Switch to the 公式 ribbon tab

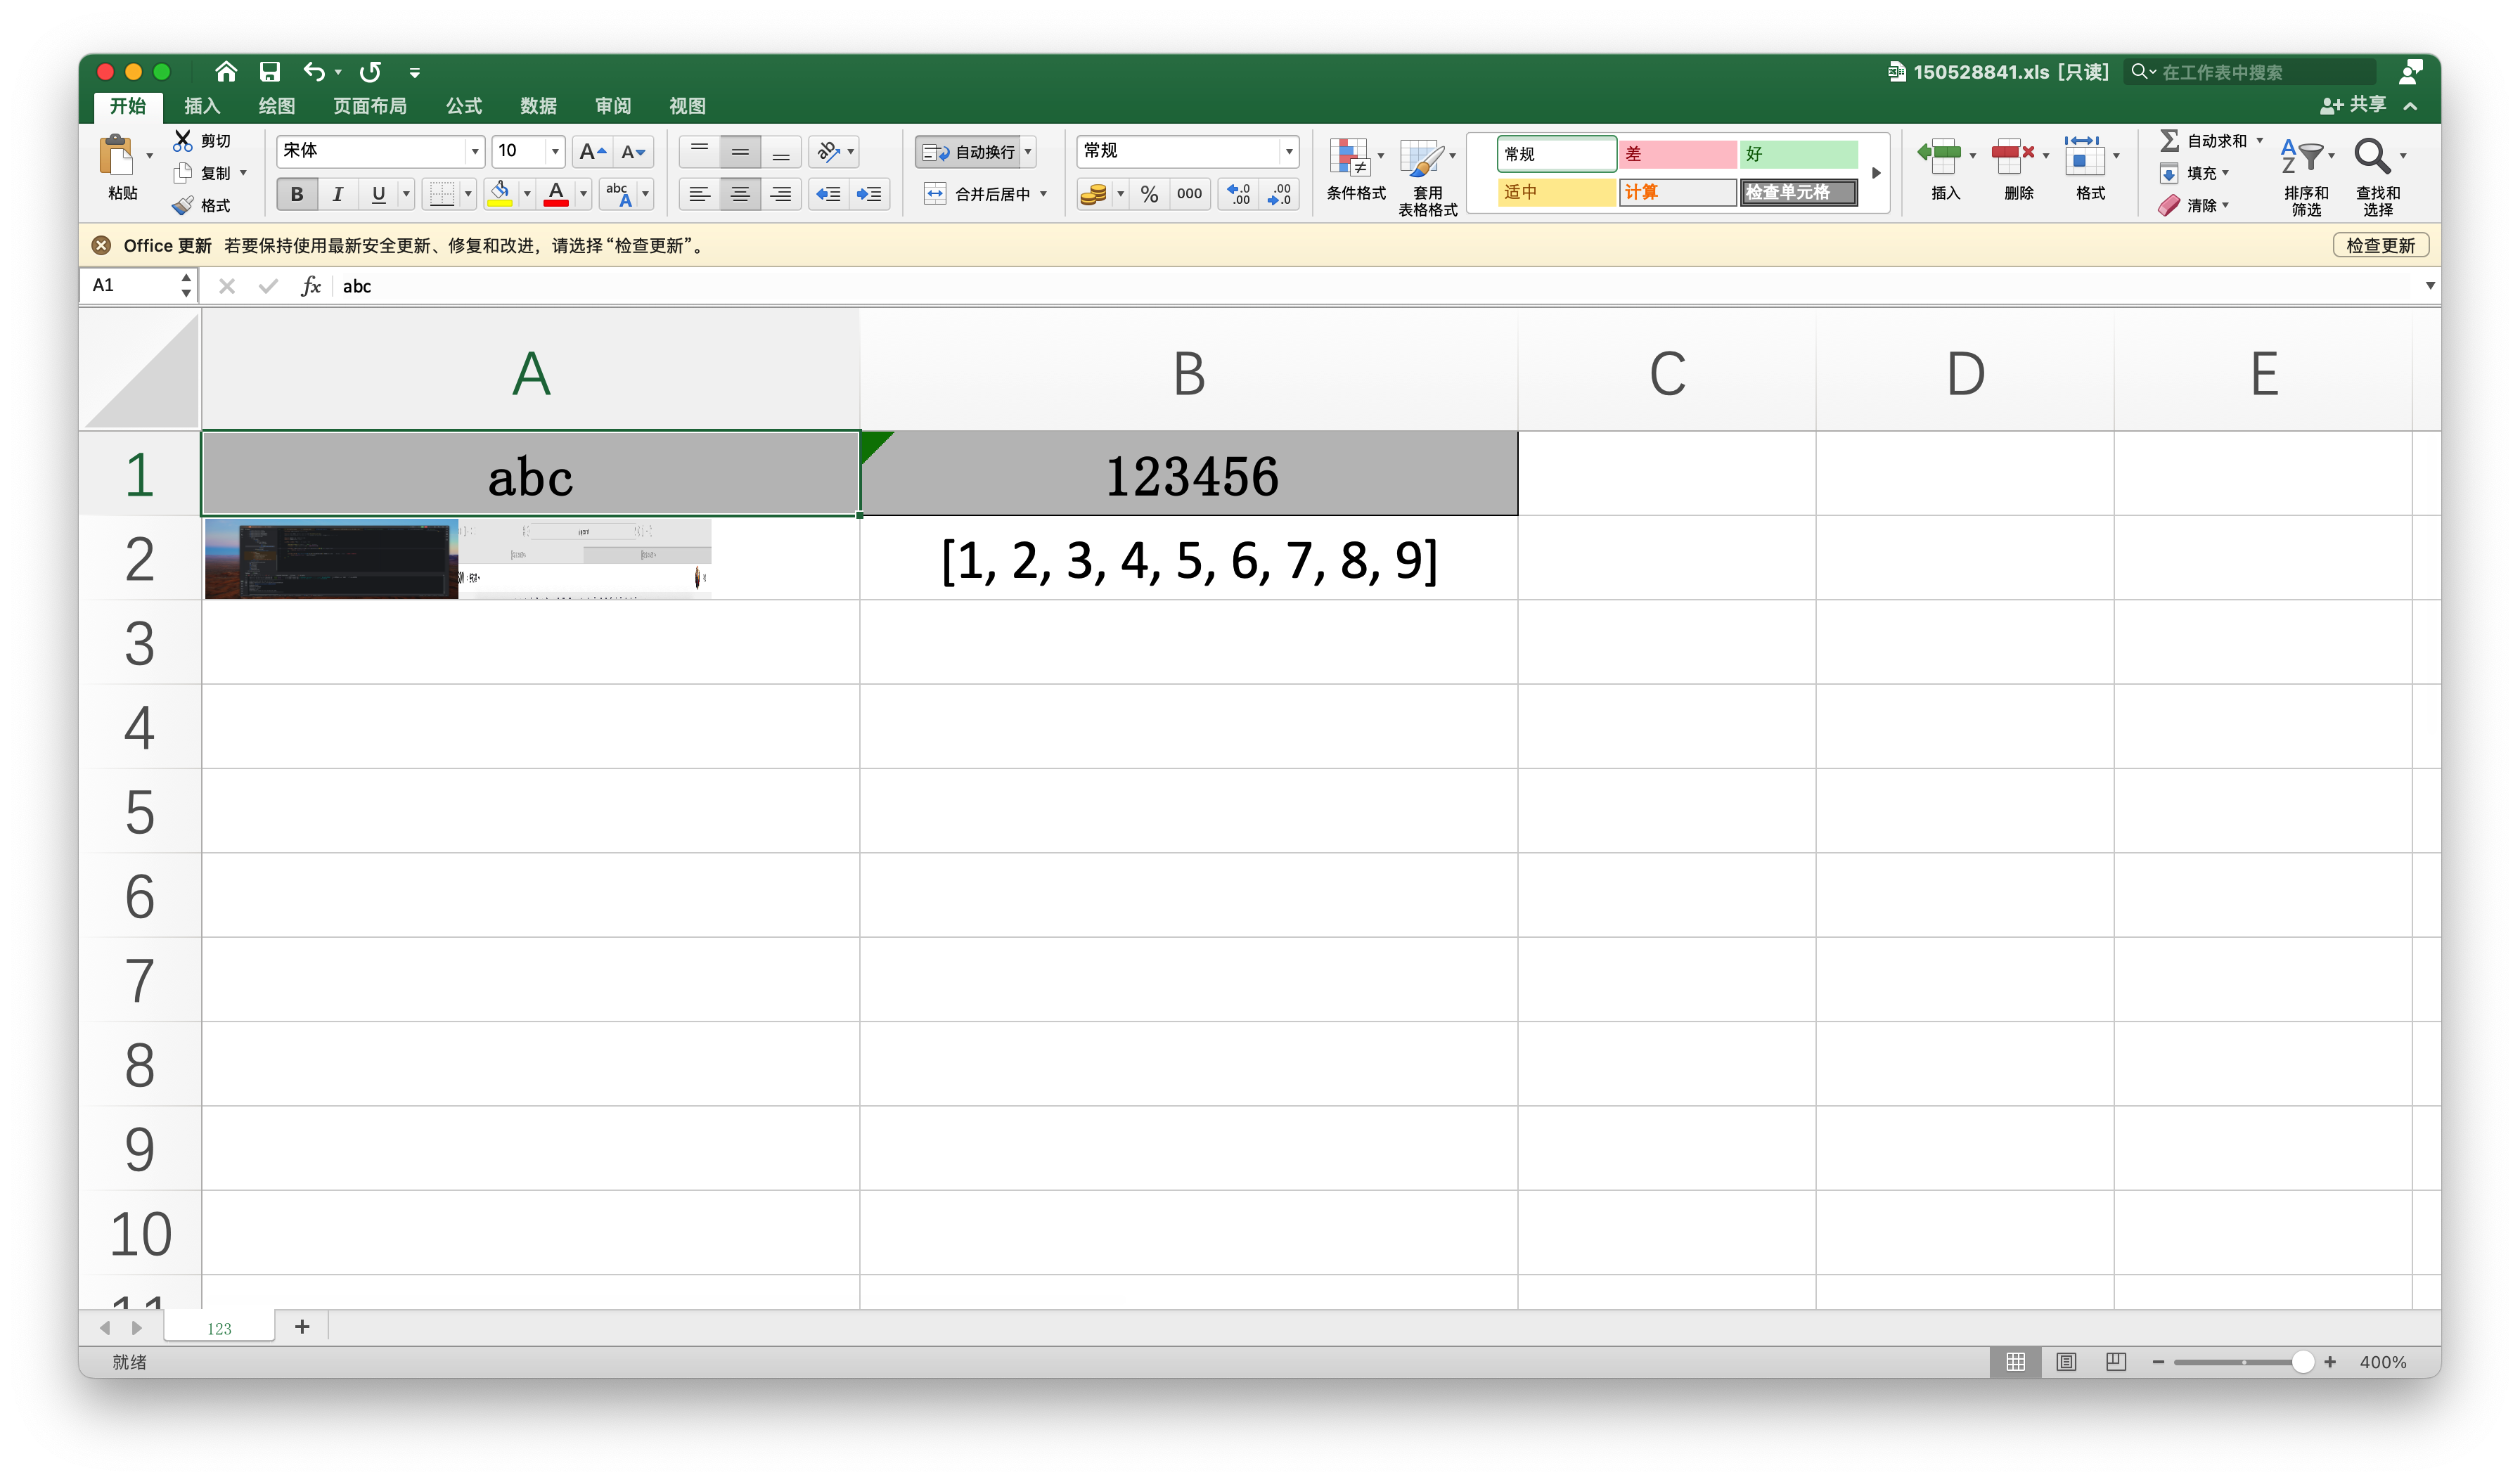[x=464, y=106]
